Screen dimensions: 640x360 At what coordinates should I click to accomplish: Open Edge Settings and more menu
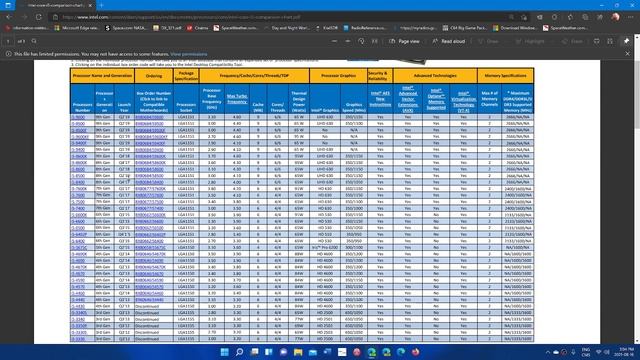[x=631, y=17]
